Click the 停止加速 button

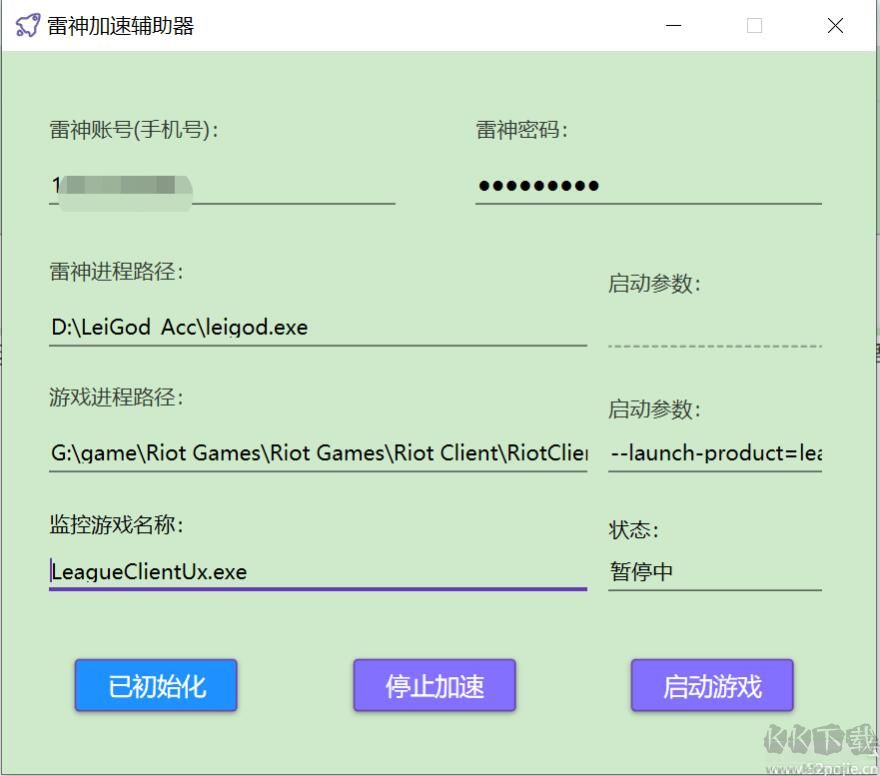click(434, 686)
